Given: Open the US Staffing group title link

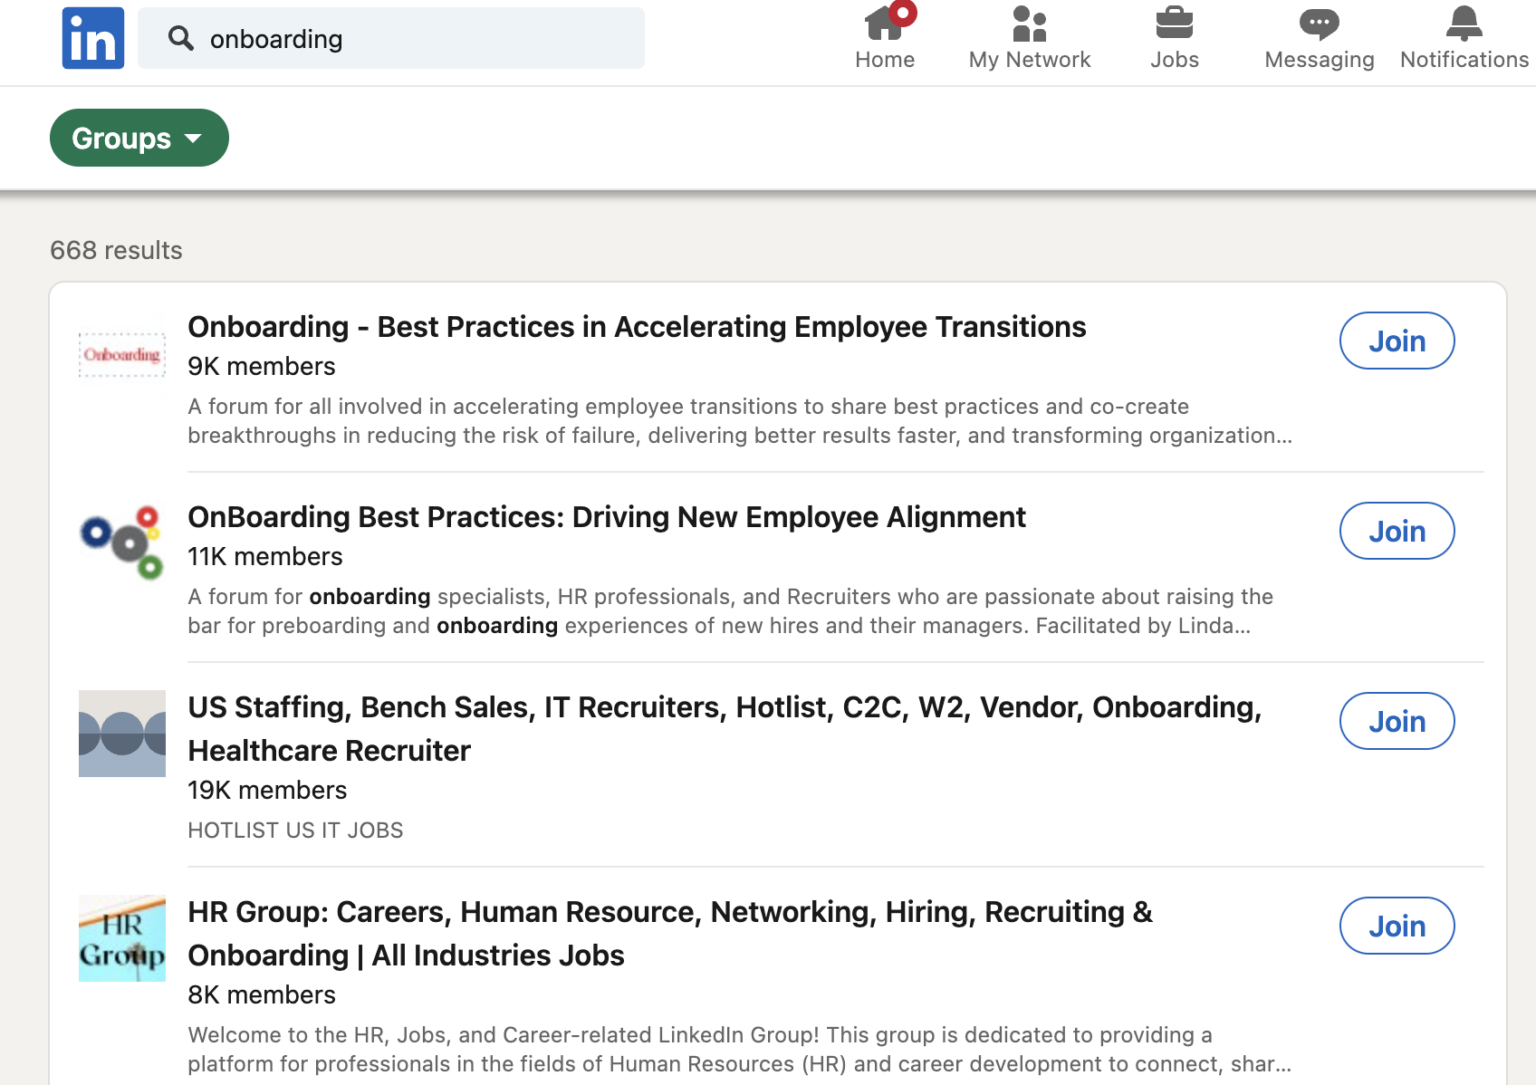Looking at the screenshot, I should 724,729.
